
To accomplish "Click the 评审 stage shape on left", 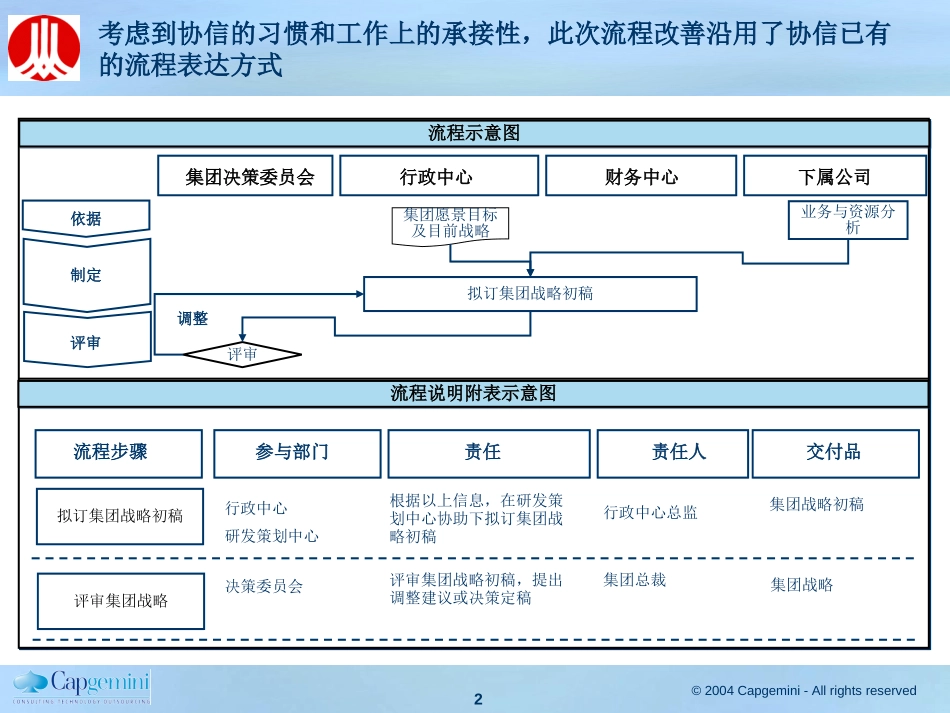I will 86,342.
